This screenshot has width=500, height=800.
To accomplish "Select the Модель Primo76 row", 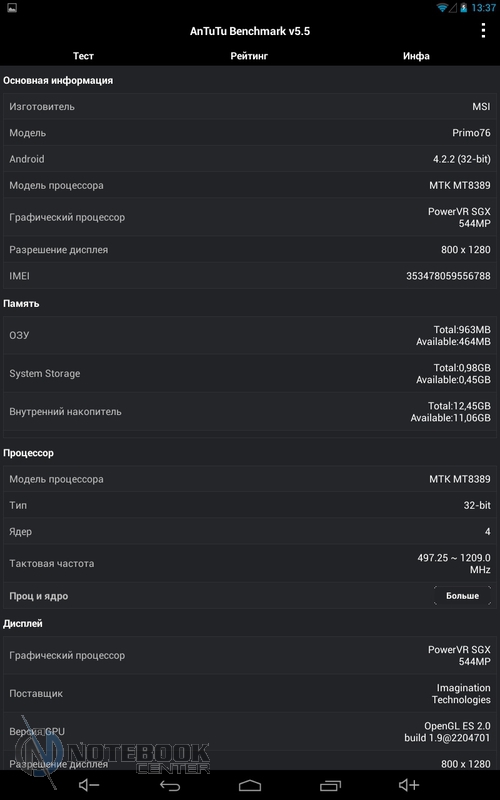I will point(250,133).
